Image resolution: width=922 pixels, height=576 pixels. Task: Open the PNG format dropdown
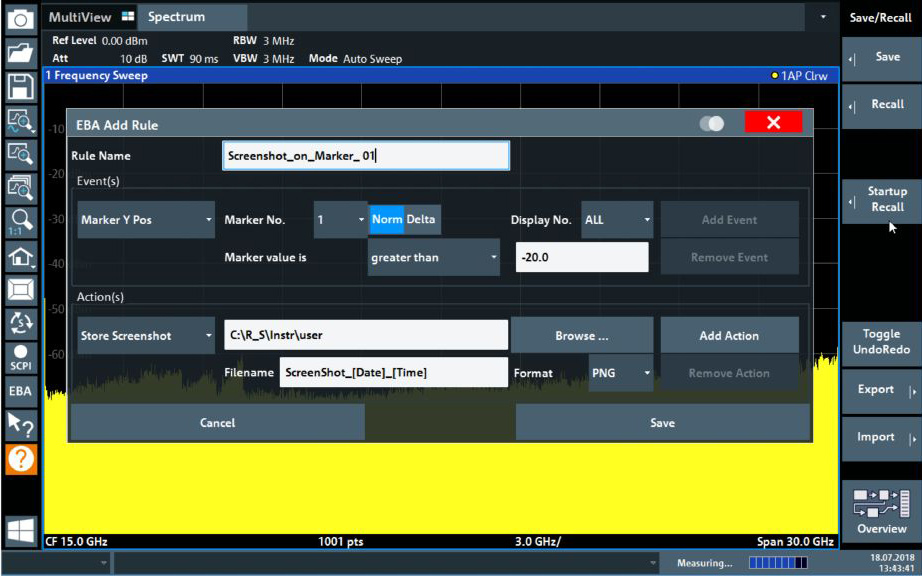click(620, 373)
